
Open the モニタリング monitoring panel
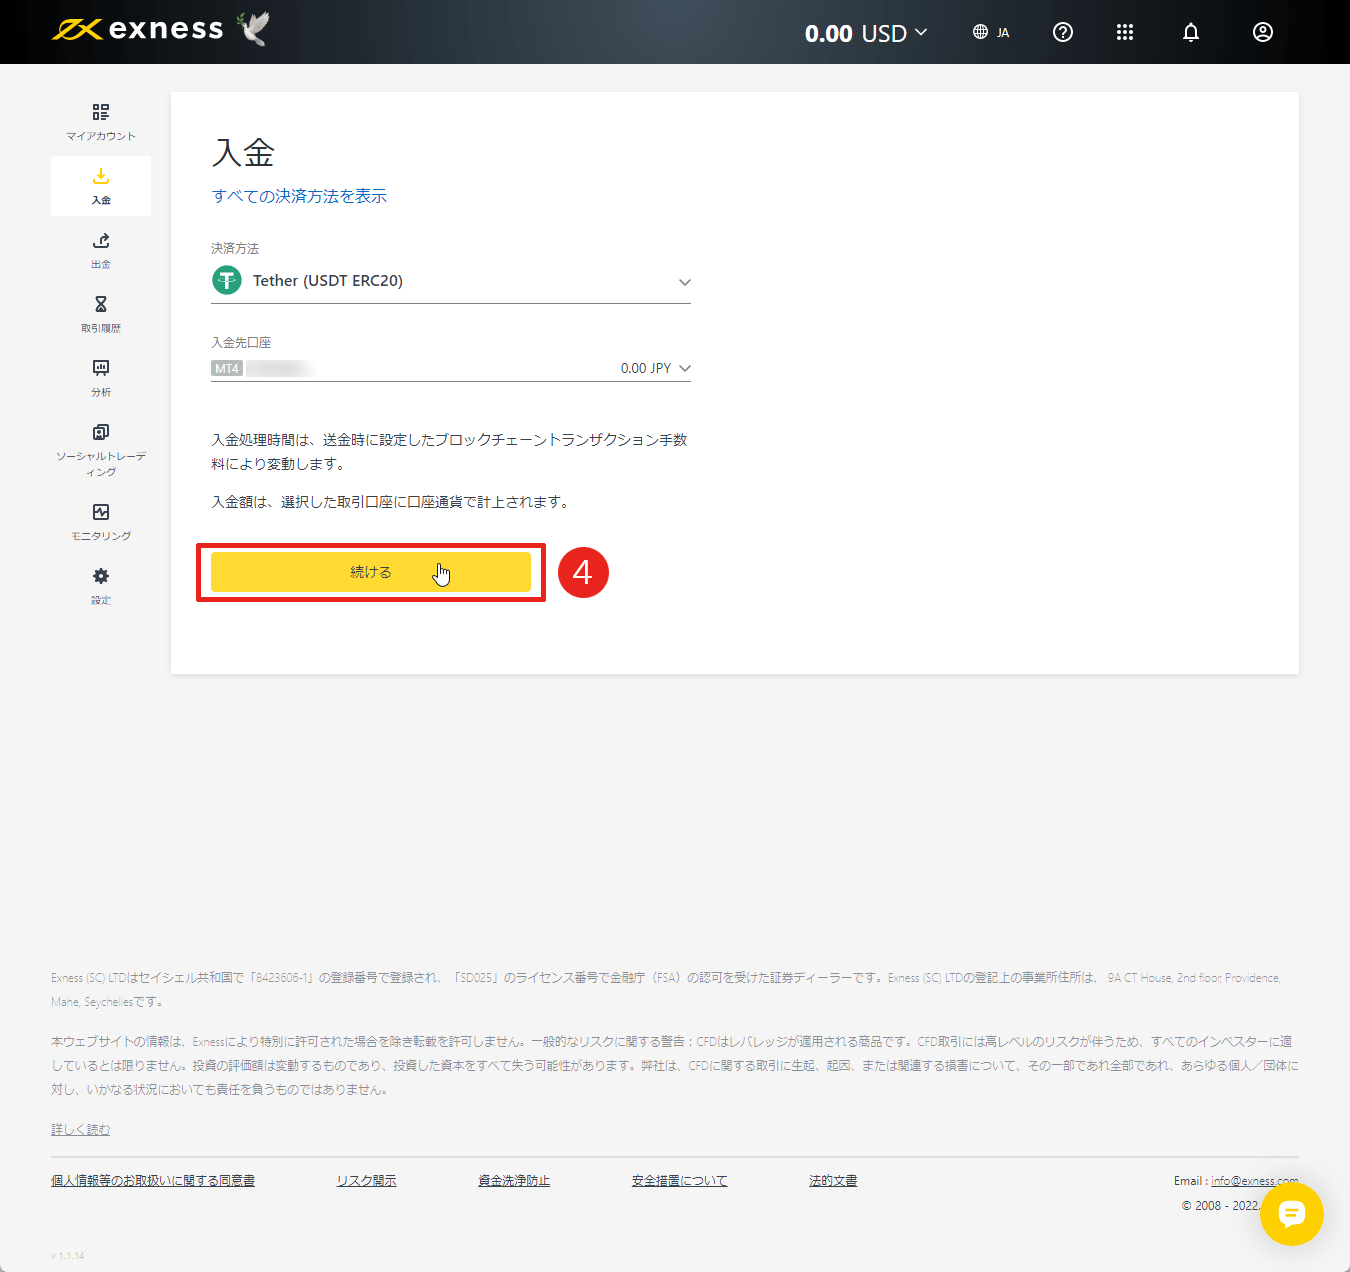[x=100, y=520]
